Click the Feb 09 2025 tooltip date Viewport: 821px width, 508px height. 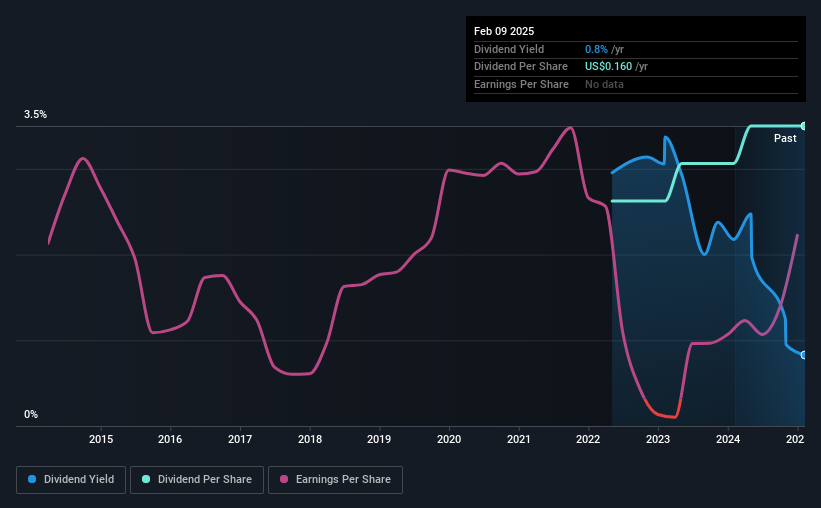pyautogui.click(x=506, y=31)
